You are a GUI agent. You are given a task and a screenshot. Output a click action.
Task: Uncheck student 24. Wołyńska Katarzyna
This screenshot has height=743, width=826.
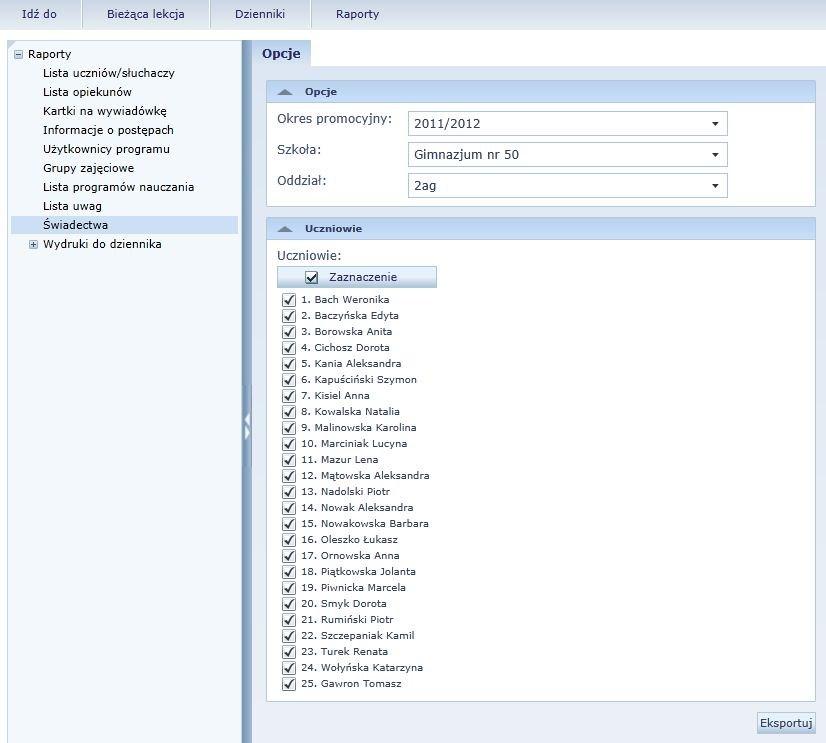(289, 668)
